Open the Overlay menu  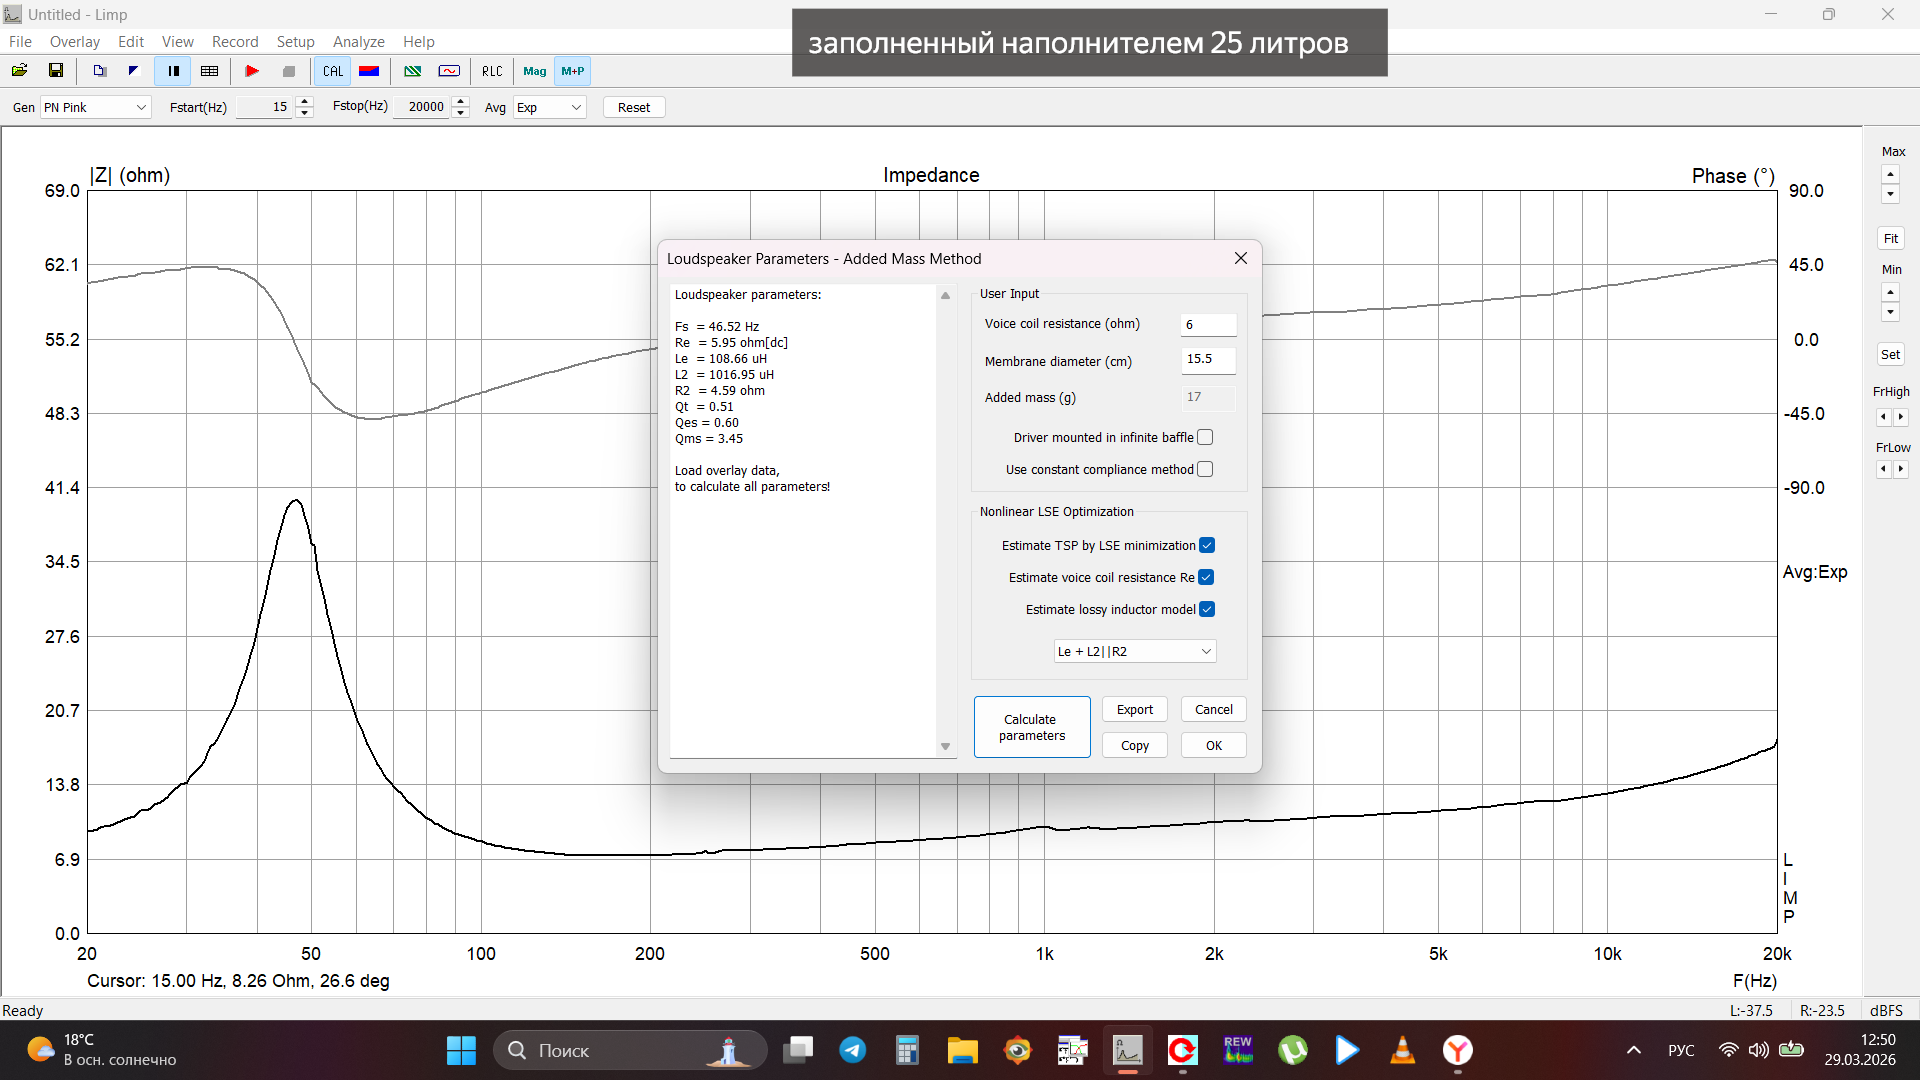pos(75,41)
